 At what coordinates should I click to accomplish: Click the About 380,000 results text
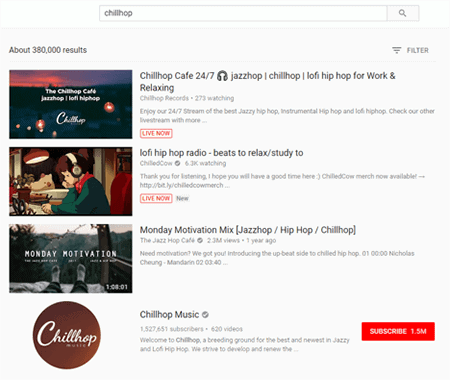tap(48, 50)
